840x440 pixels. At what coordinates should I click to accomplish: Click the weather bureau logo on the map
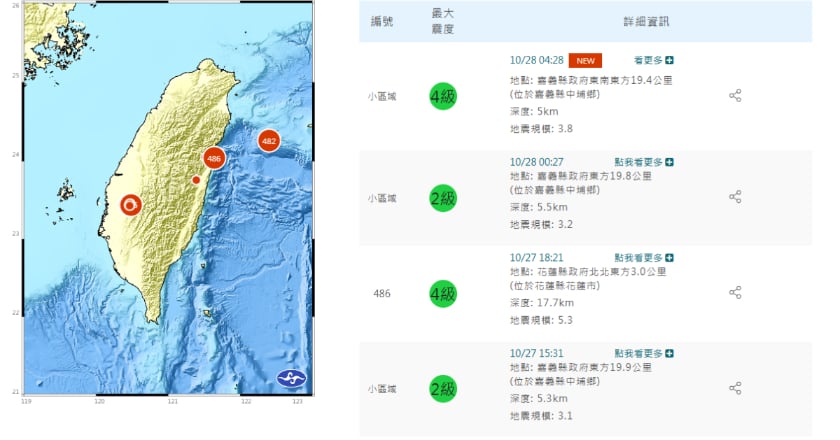pyautogui.click(x=291, y=378)
